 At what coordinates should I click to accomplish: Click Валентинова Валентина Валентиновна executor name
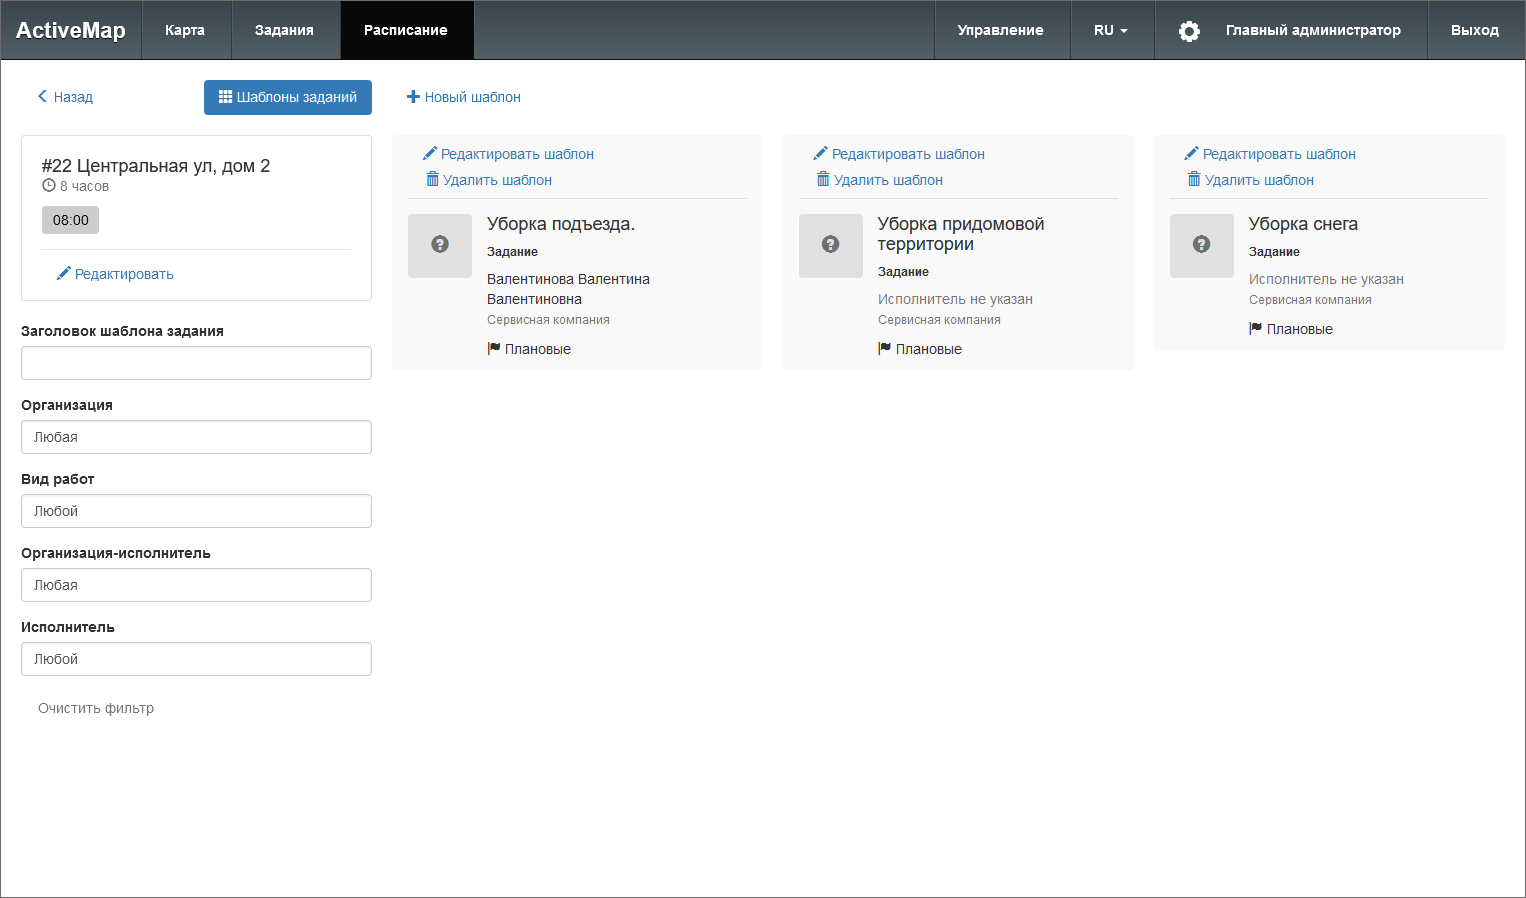(568, 289)
